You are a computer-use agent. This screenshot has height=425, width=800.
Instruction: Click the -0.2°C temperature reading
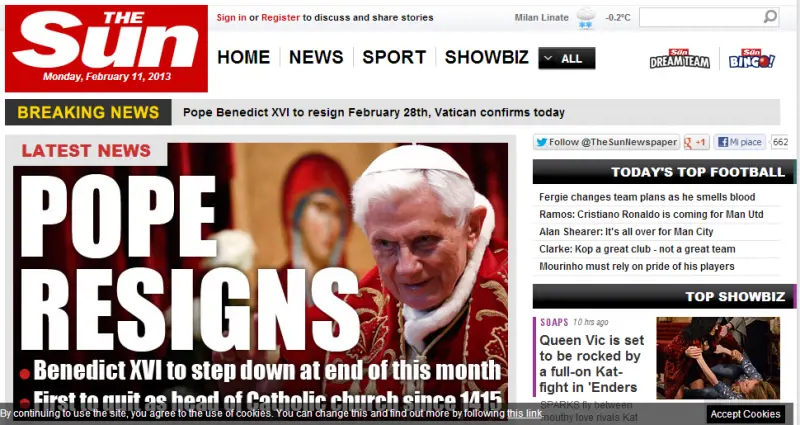tap(618, 17)
